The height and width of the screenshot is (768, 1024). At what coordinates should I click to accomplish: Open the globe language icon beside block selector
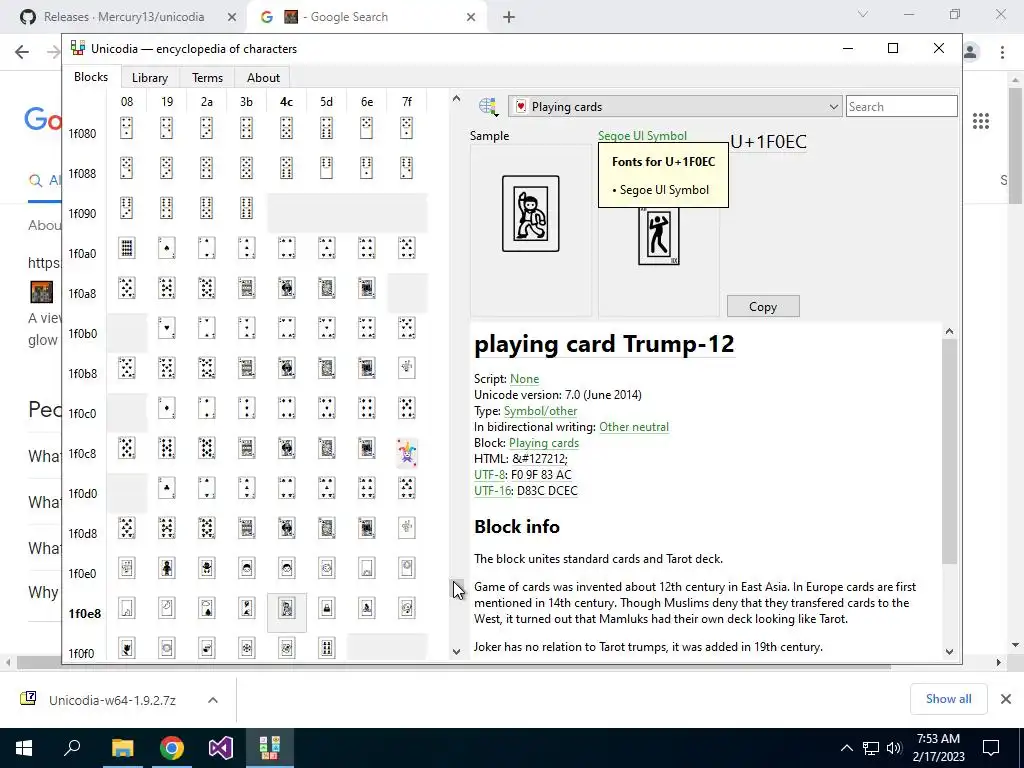click(x=487, y=106)
